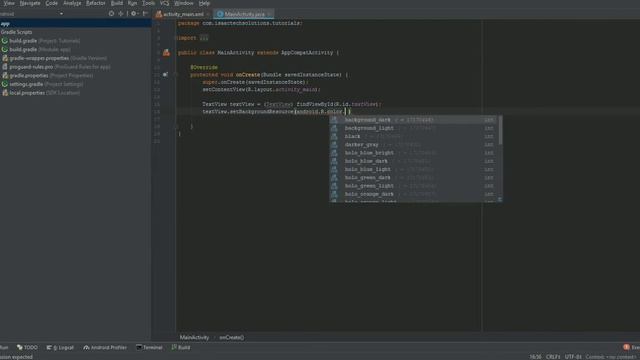Click the autocomplete popup scrollbar thumb
This screenshot has width=640, height=360.
500,131
